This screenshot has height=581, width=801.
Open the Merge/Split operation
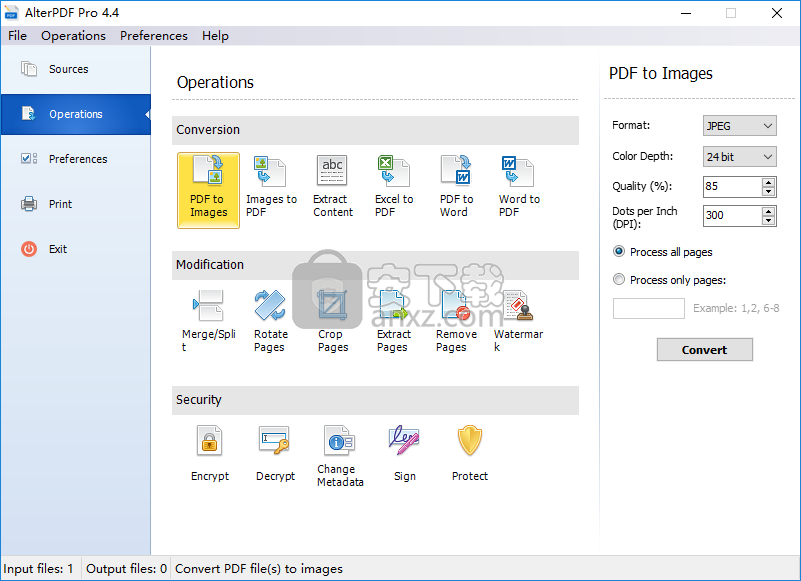point(208,321)
